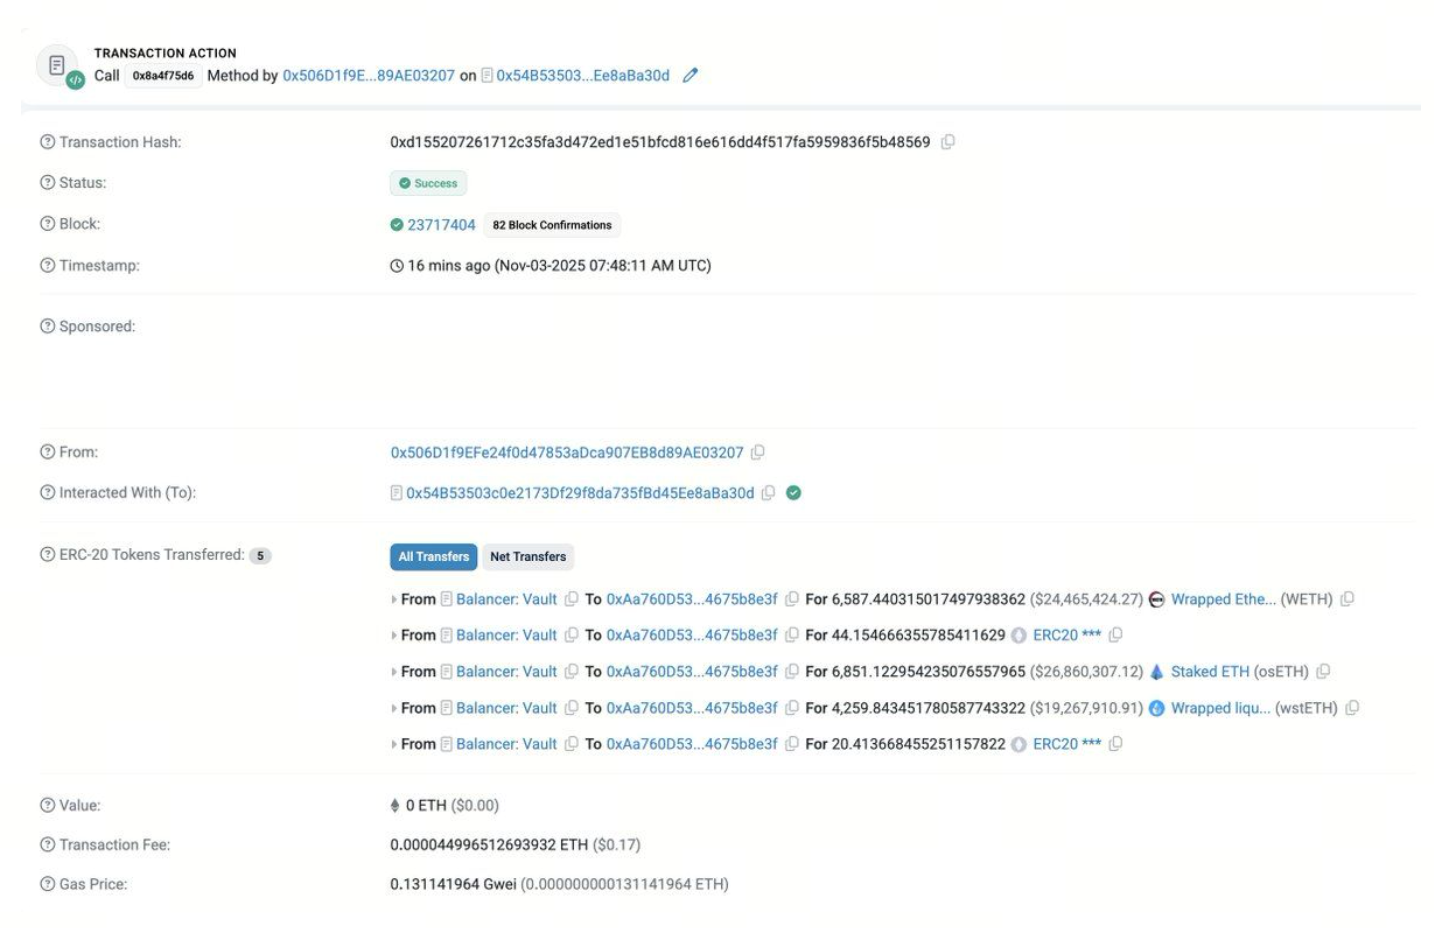Screen dimensions: 1434x928
Task: Open recipient 0xAa760D53...4675b8e3f in wstETH row
Action: click(x=692, y=708)
